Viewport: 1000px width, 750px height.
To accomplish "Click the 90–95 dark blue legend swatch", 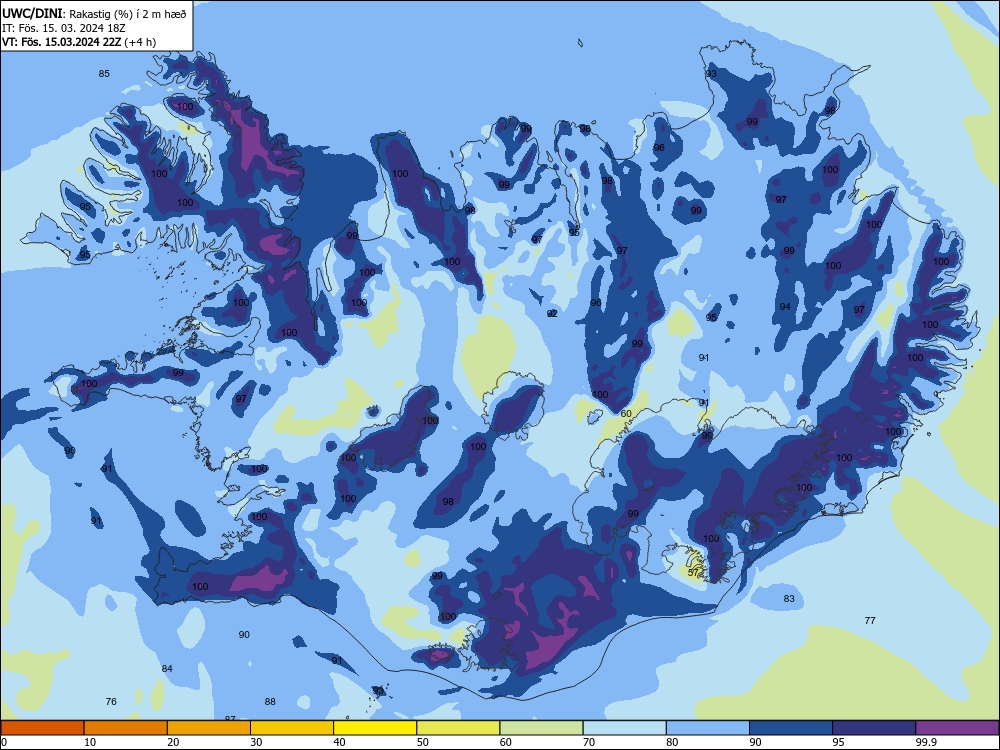I will coord(791,728).
